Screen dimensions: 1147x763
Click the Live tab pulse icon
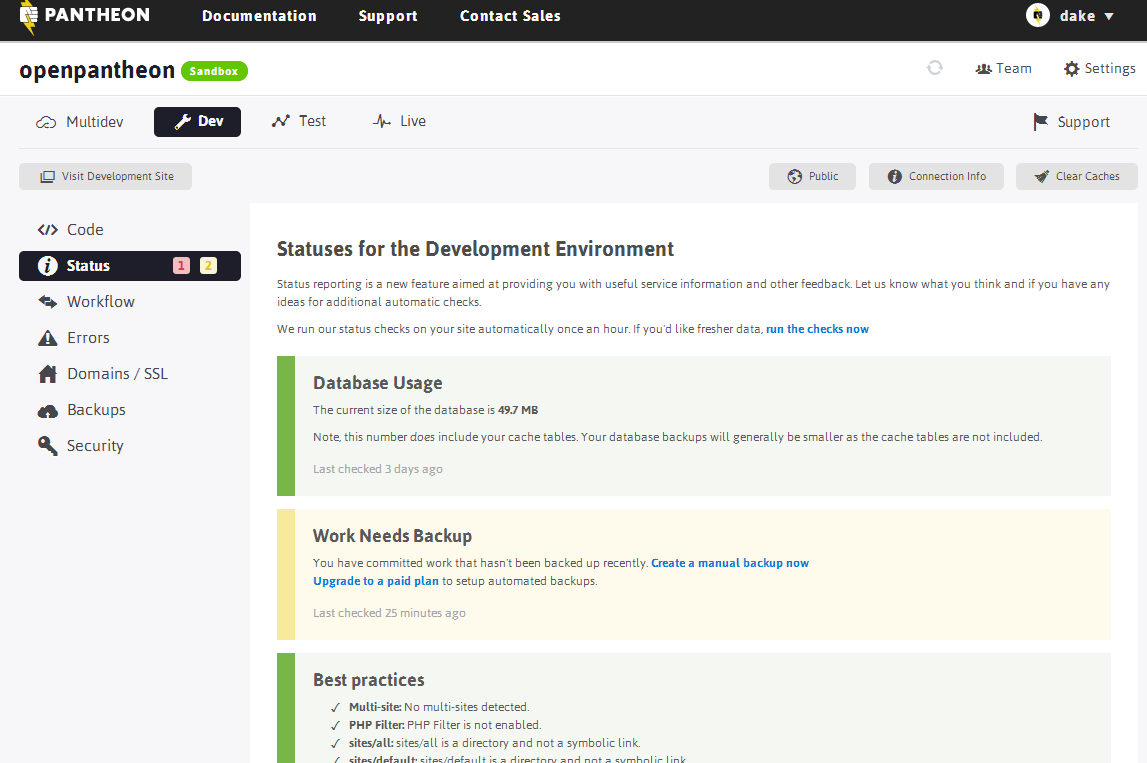click(x=382, y=121)
